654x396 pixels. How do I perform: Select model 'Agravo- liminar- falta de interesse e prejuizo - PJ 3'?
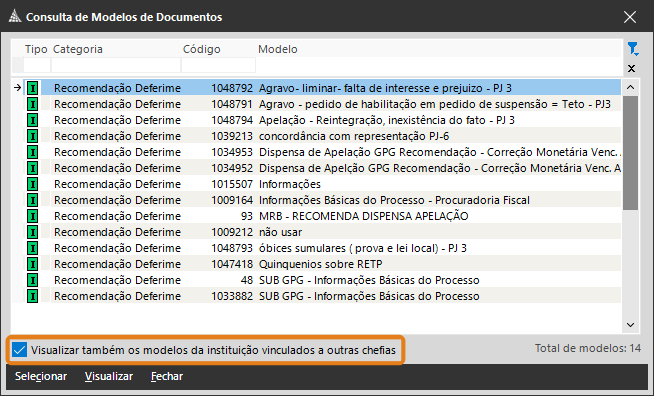[385, 88]
